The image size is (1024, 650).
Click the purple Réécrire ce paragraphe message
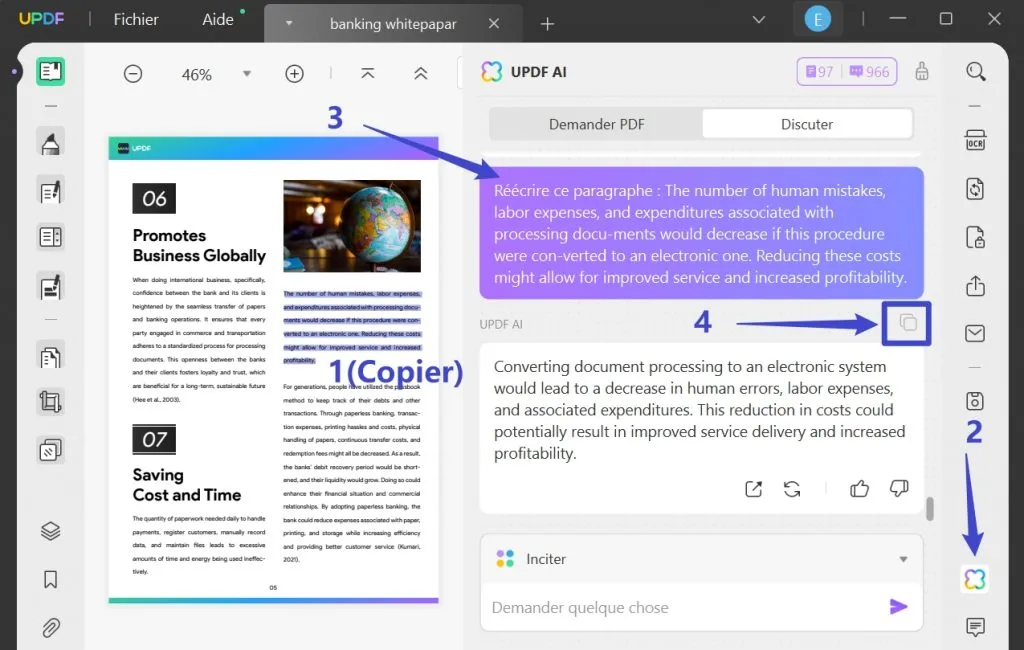coord(701,233)
